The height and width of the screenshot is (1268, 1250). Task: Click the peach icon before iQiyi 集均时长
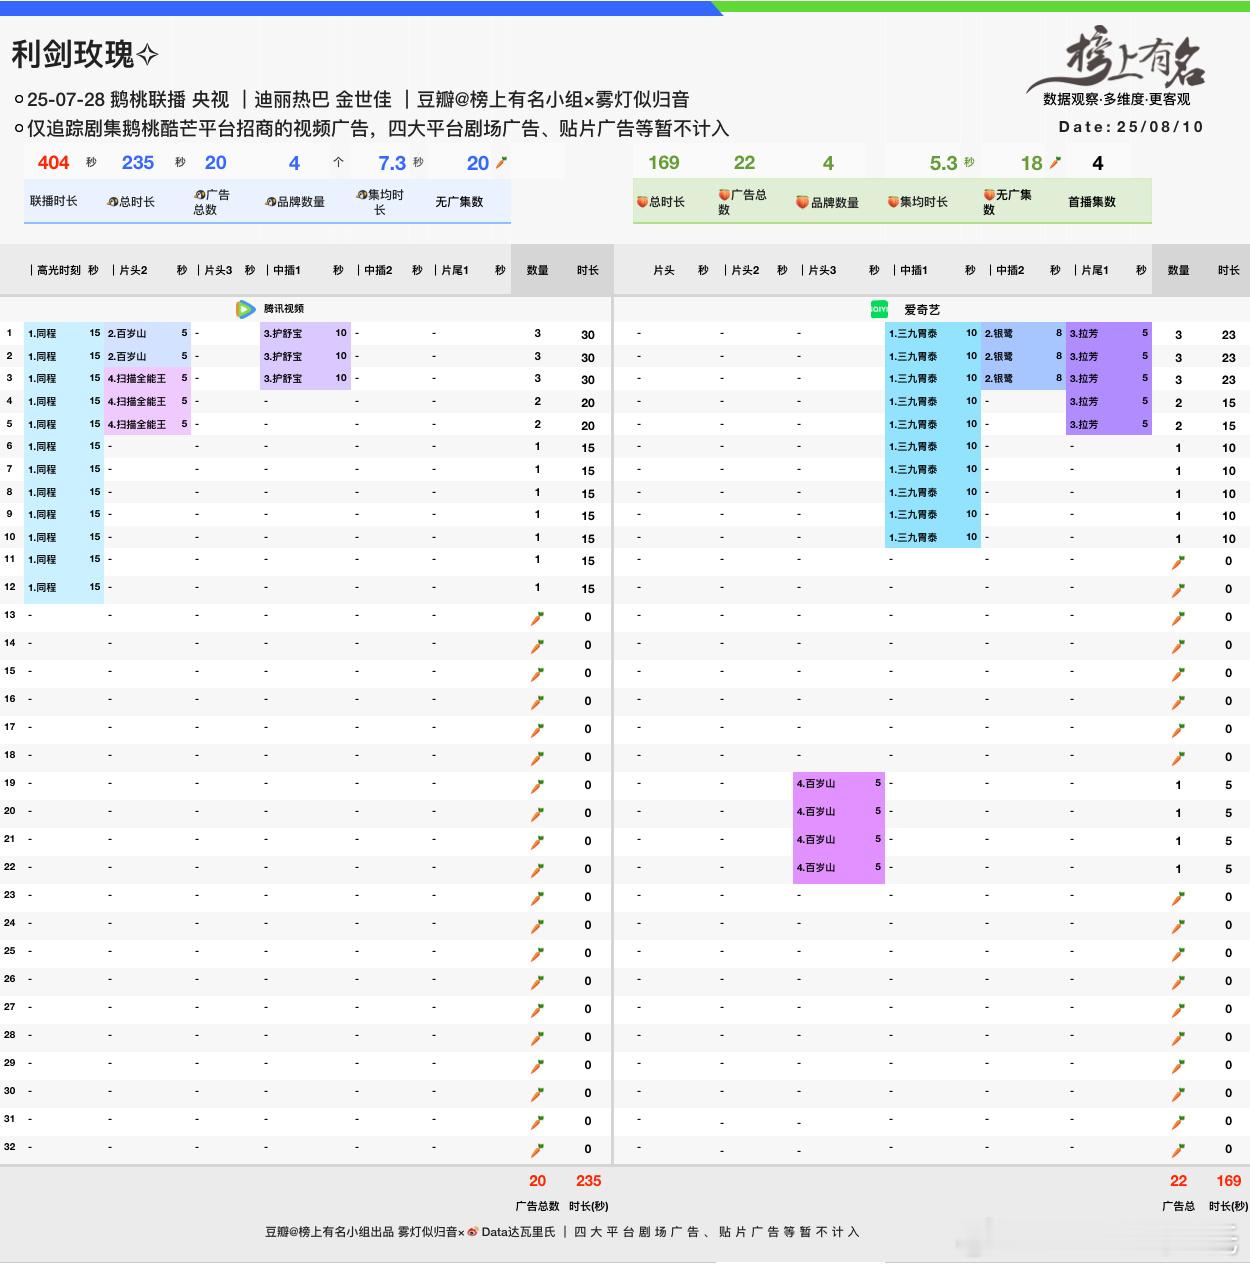(x=893, y=202)
